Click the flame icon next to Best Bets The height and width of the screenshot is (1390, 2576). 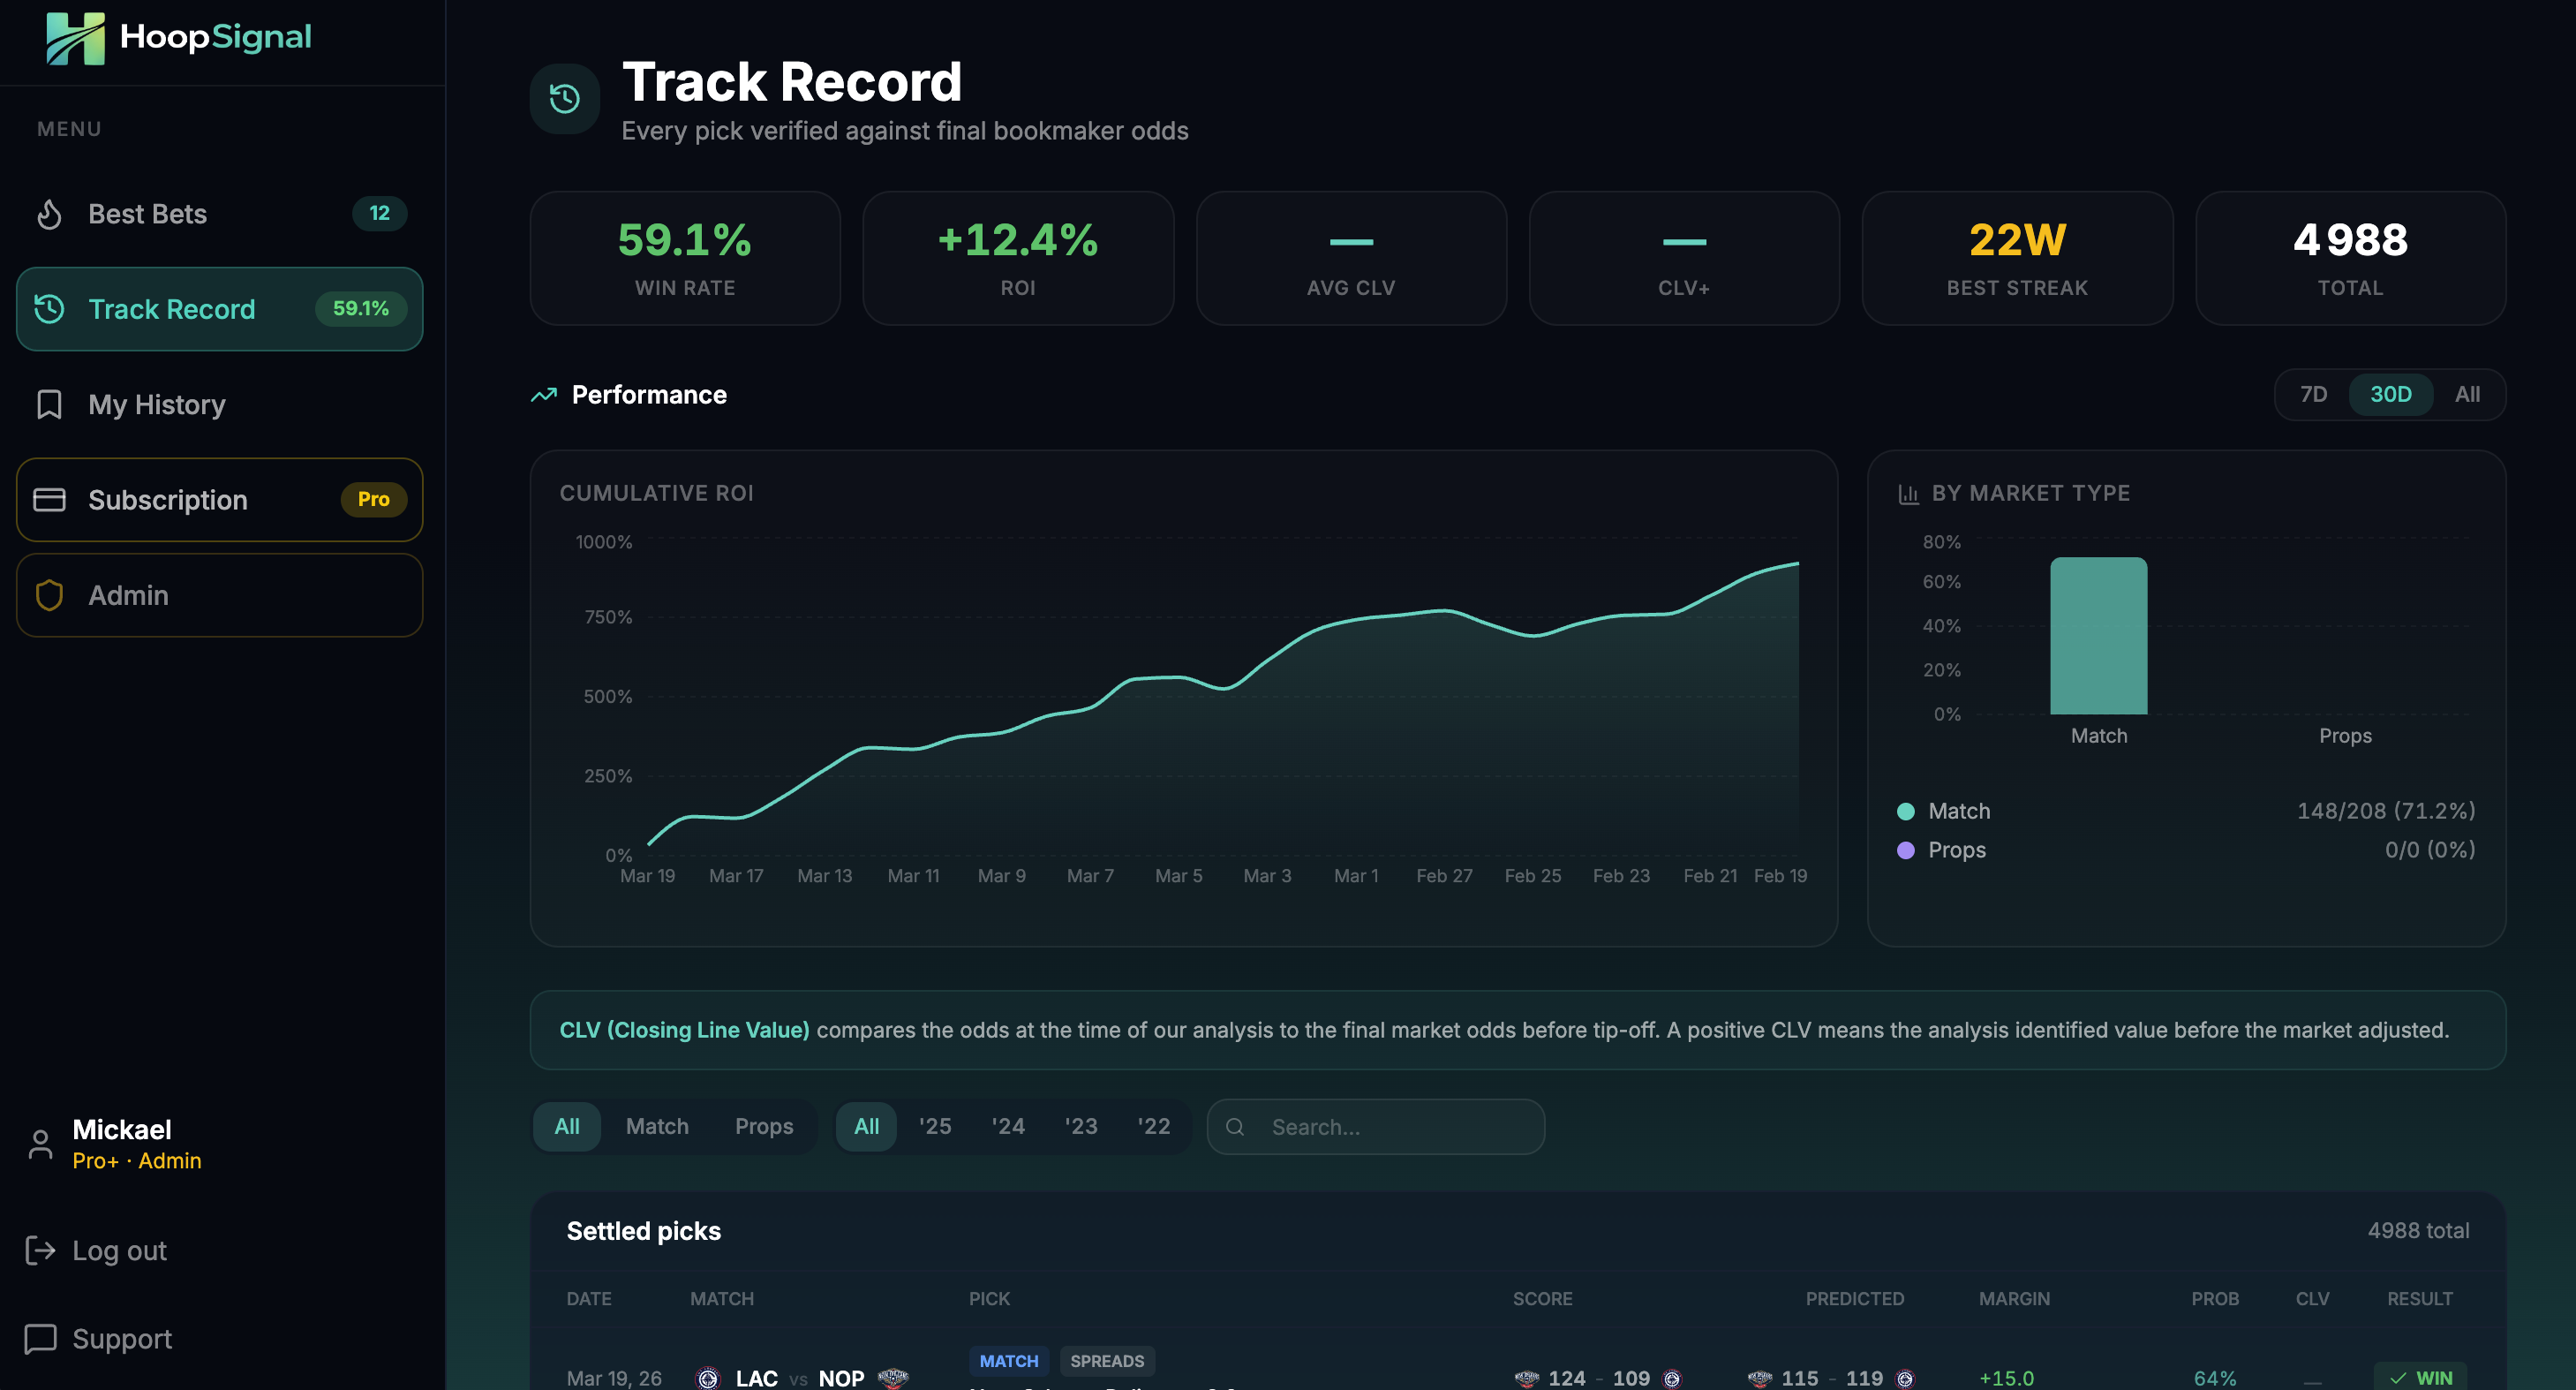[49, 214]
